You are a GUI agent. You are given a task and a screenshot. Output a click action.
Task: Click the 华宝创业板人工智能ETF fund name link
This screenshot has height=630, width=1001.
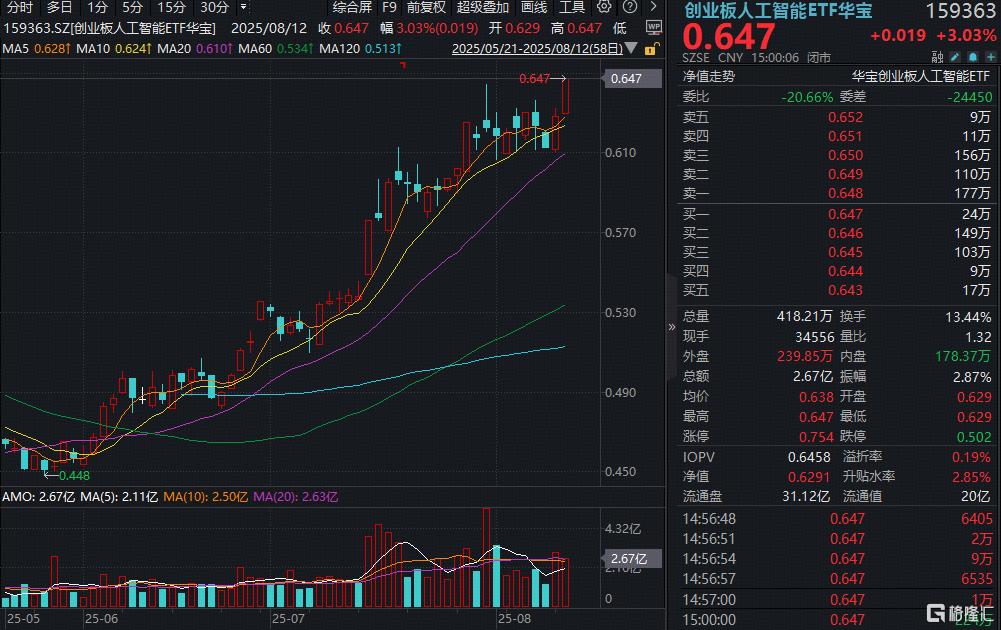(921, 77)
